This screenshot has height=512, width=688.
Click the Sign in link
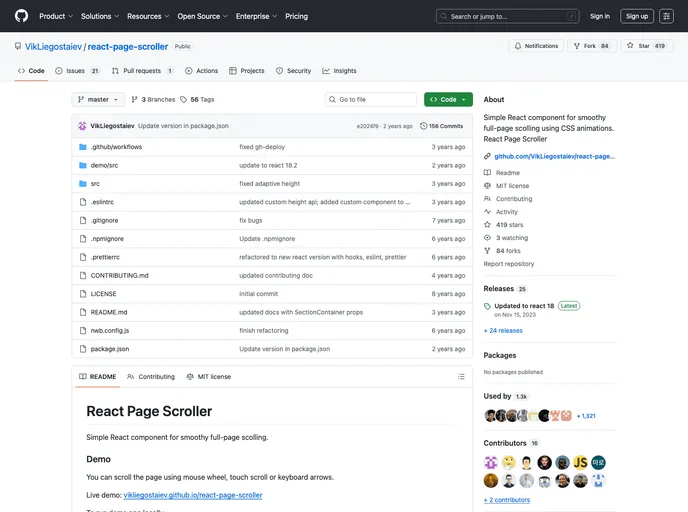point(599,16)
